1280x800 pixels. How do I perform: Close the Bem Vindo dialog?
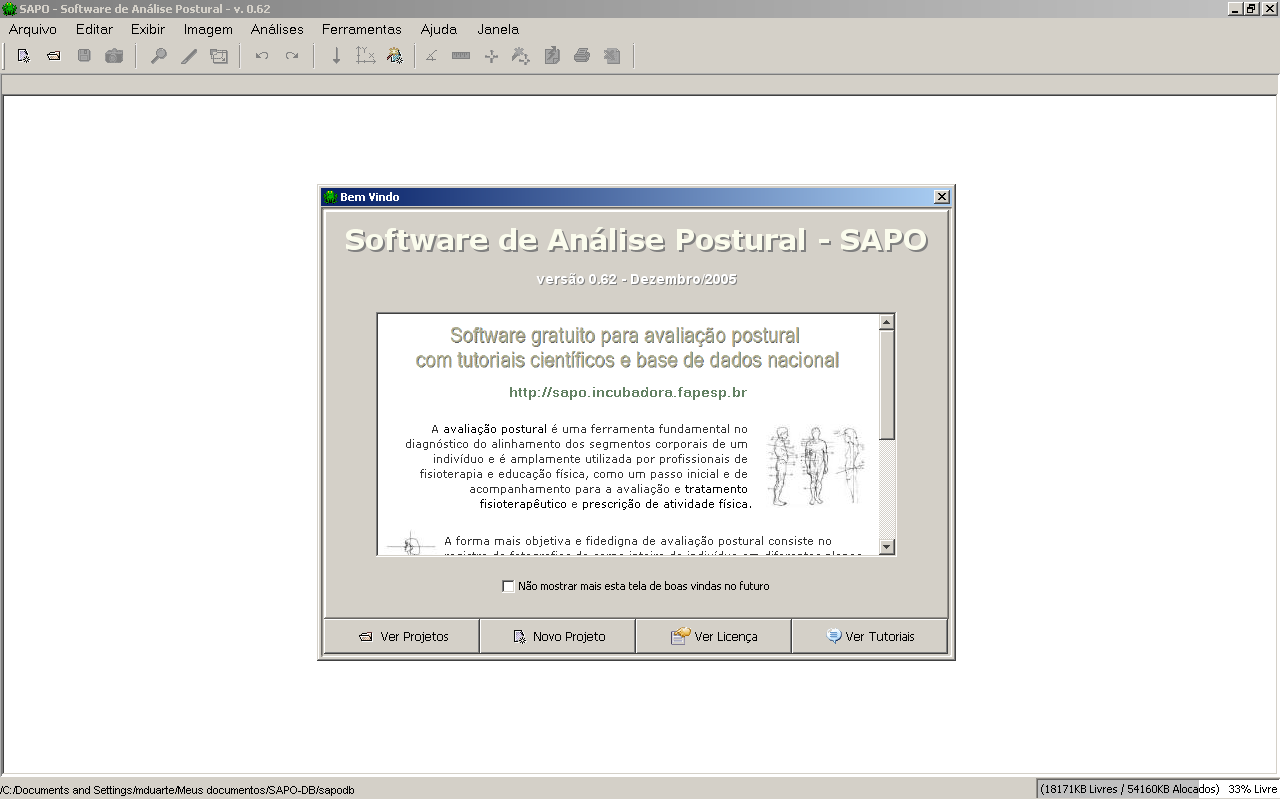point(941,197)
